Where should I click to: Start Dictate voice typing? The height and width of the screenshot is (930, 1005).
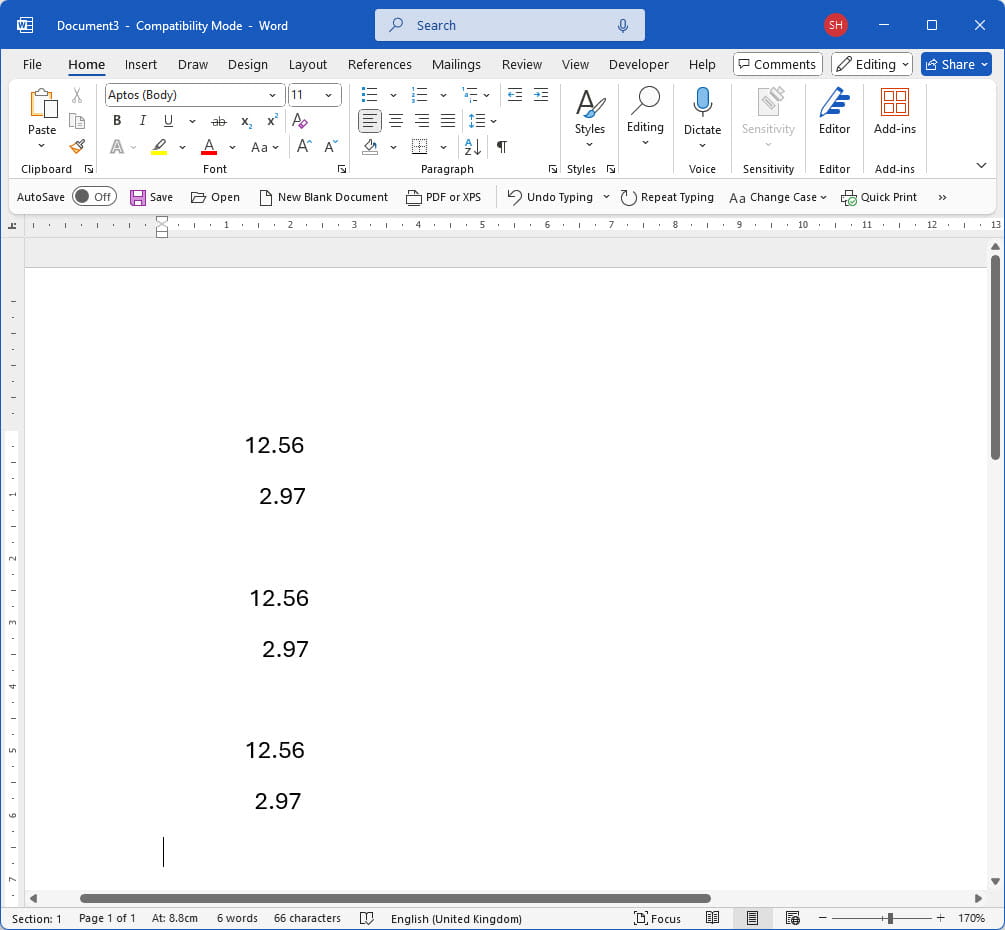(702, 110)
